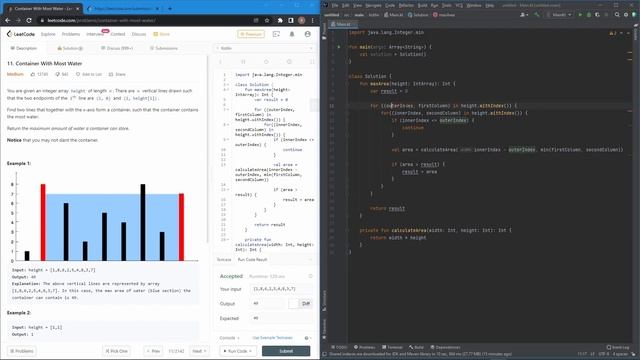Expand the Console panel
Image resolution: width=640 pixels, height=360 pixels.
(229, 338)
